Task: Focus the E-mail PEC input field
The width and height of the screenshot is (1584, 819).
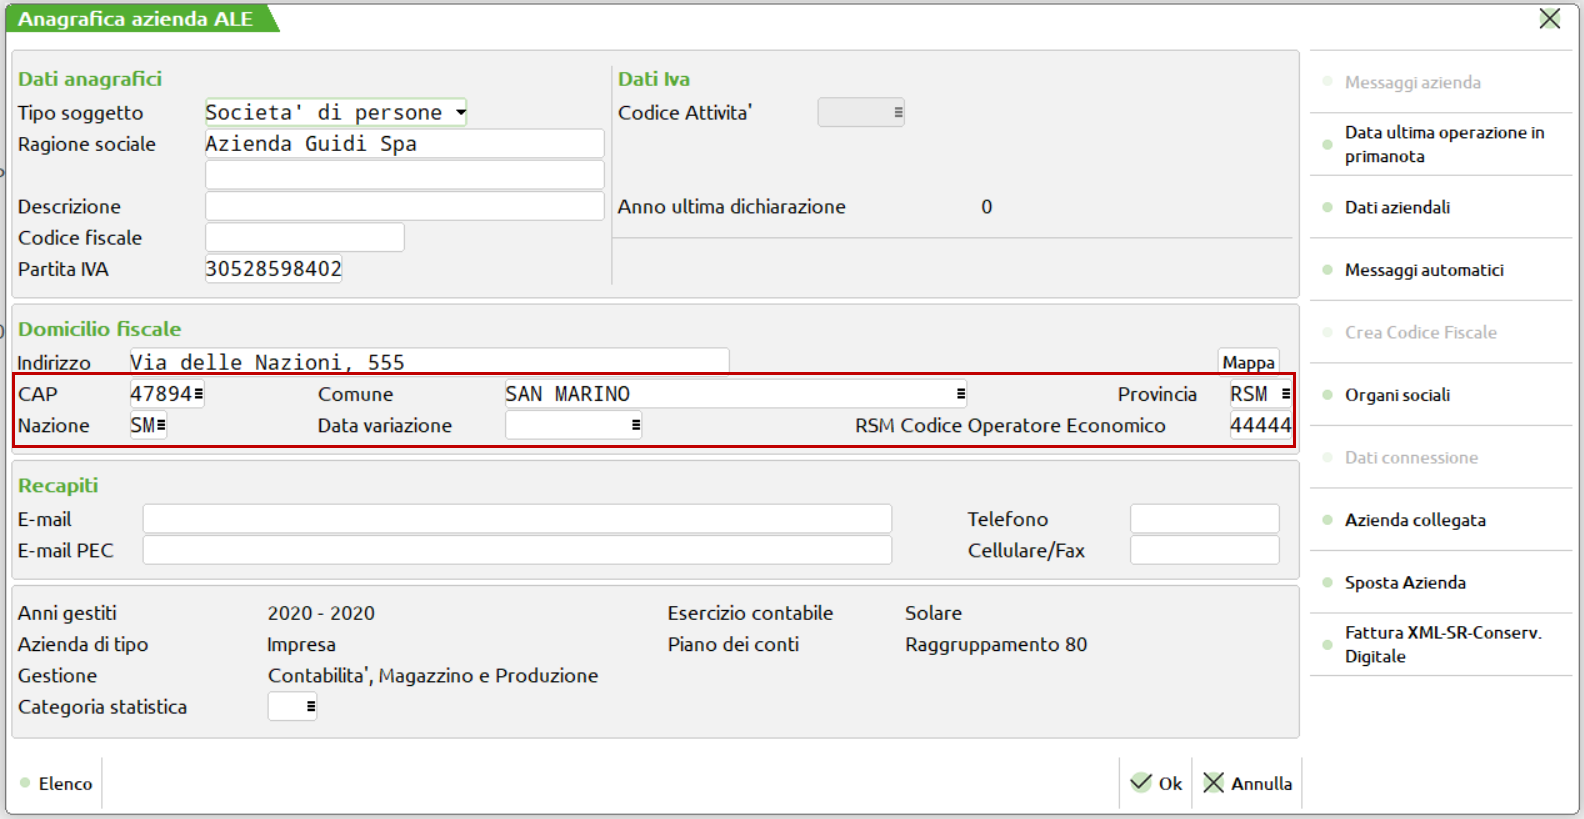Action: coord(516,551)
